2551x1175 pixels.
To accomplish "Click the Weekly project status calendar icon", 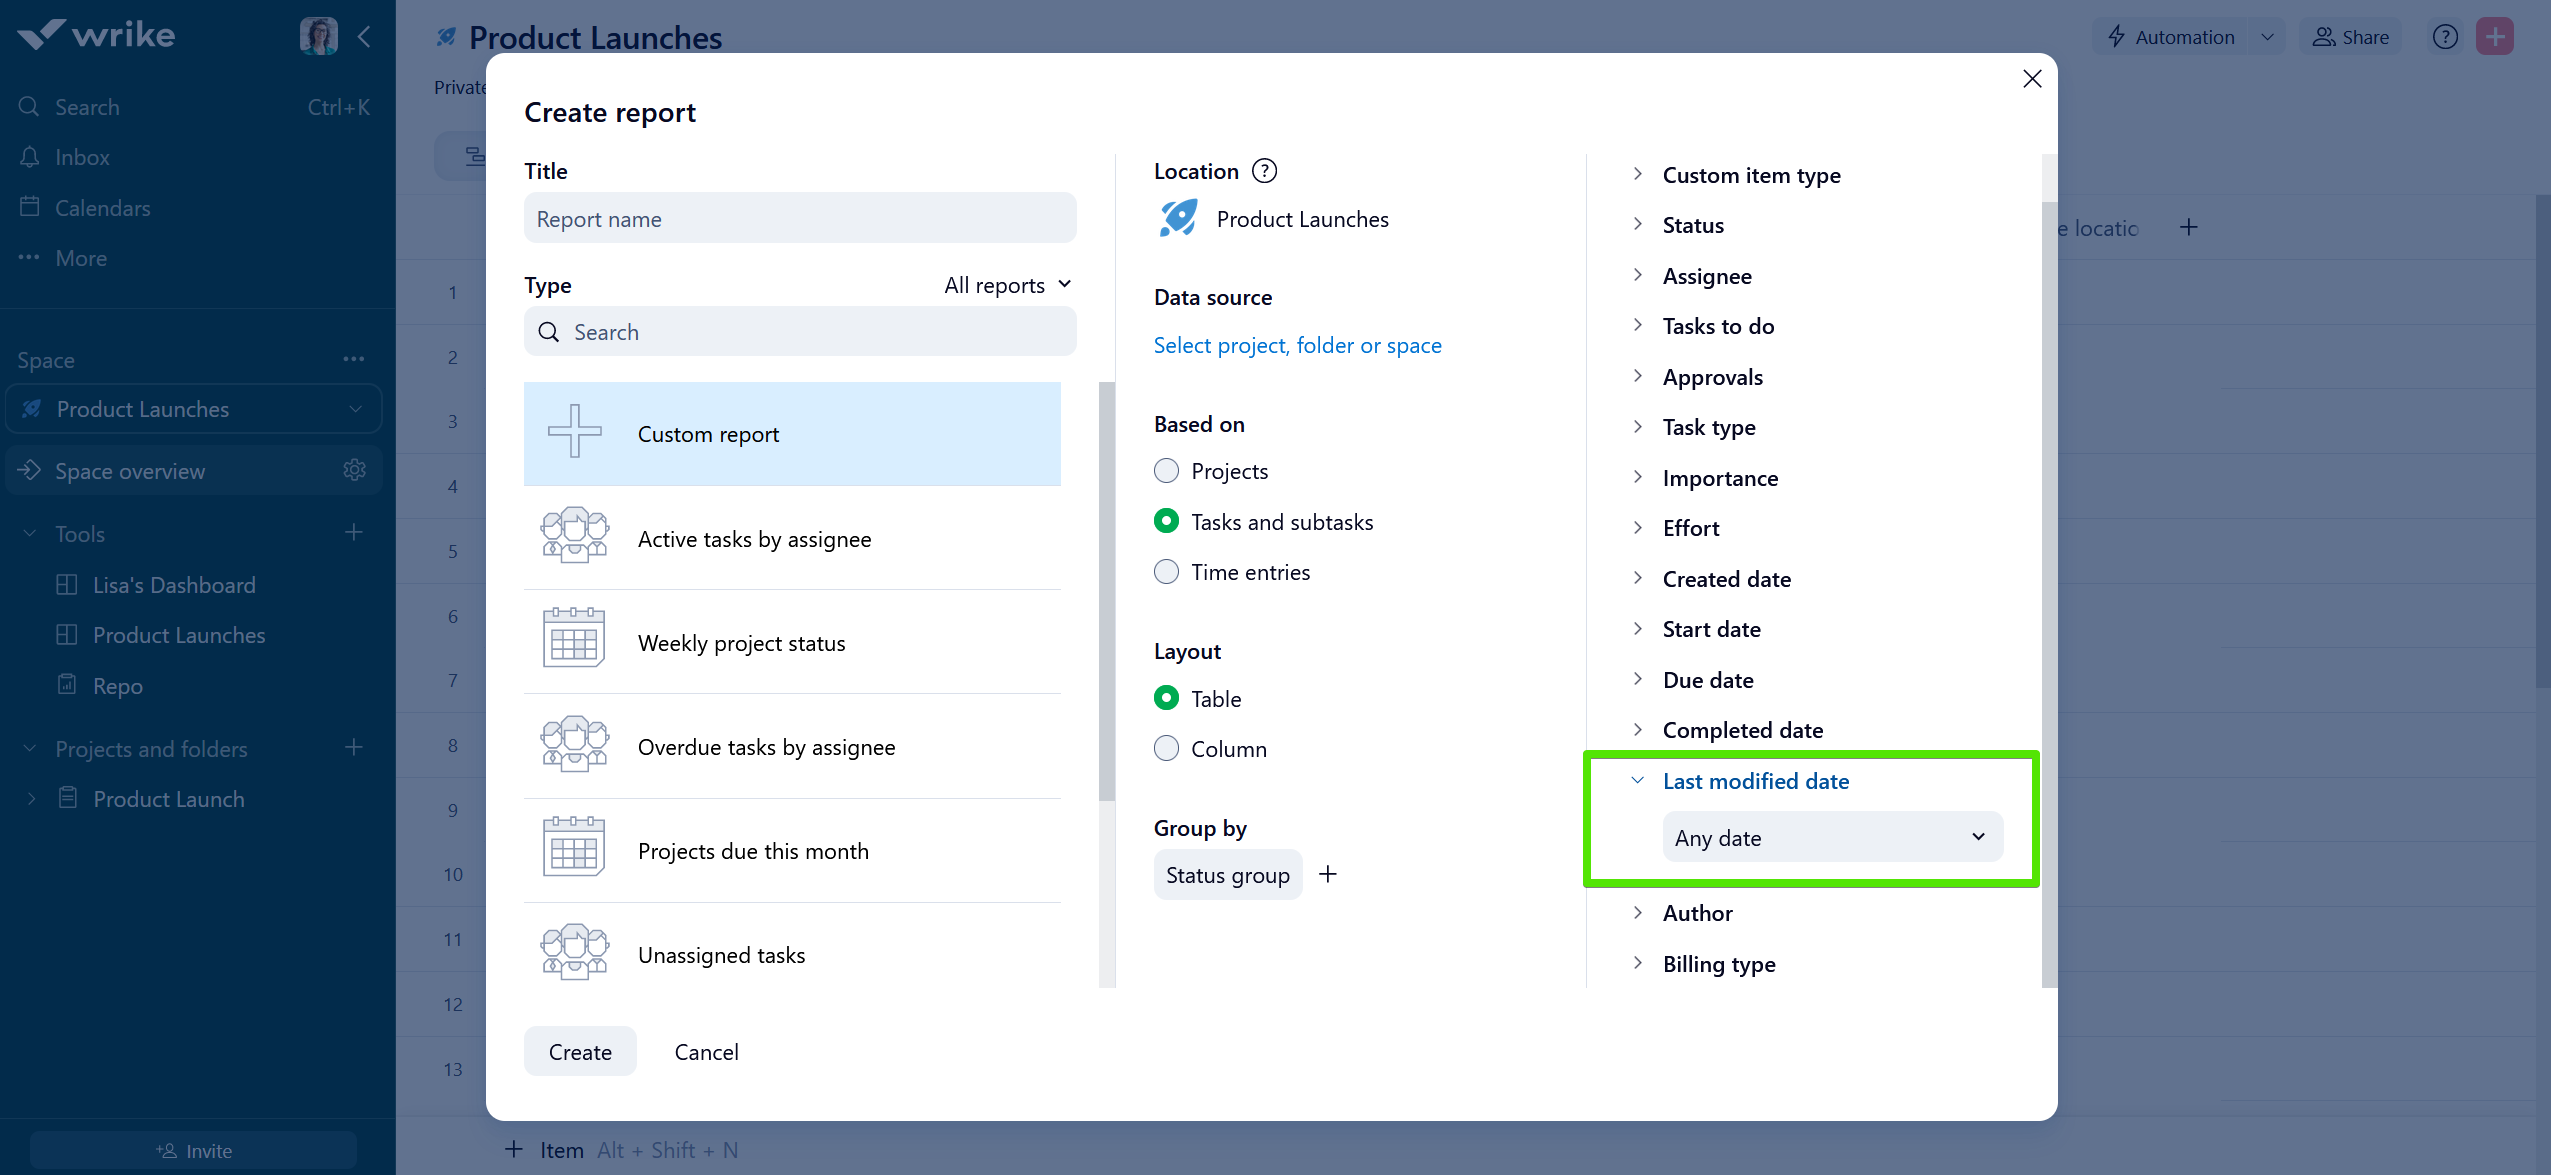I will 574,640.
